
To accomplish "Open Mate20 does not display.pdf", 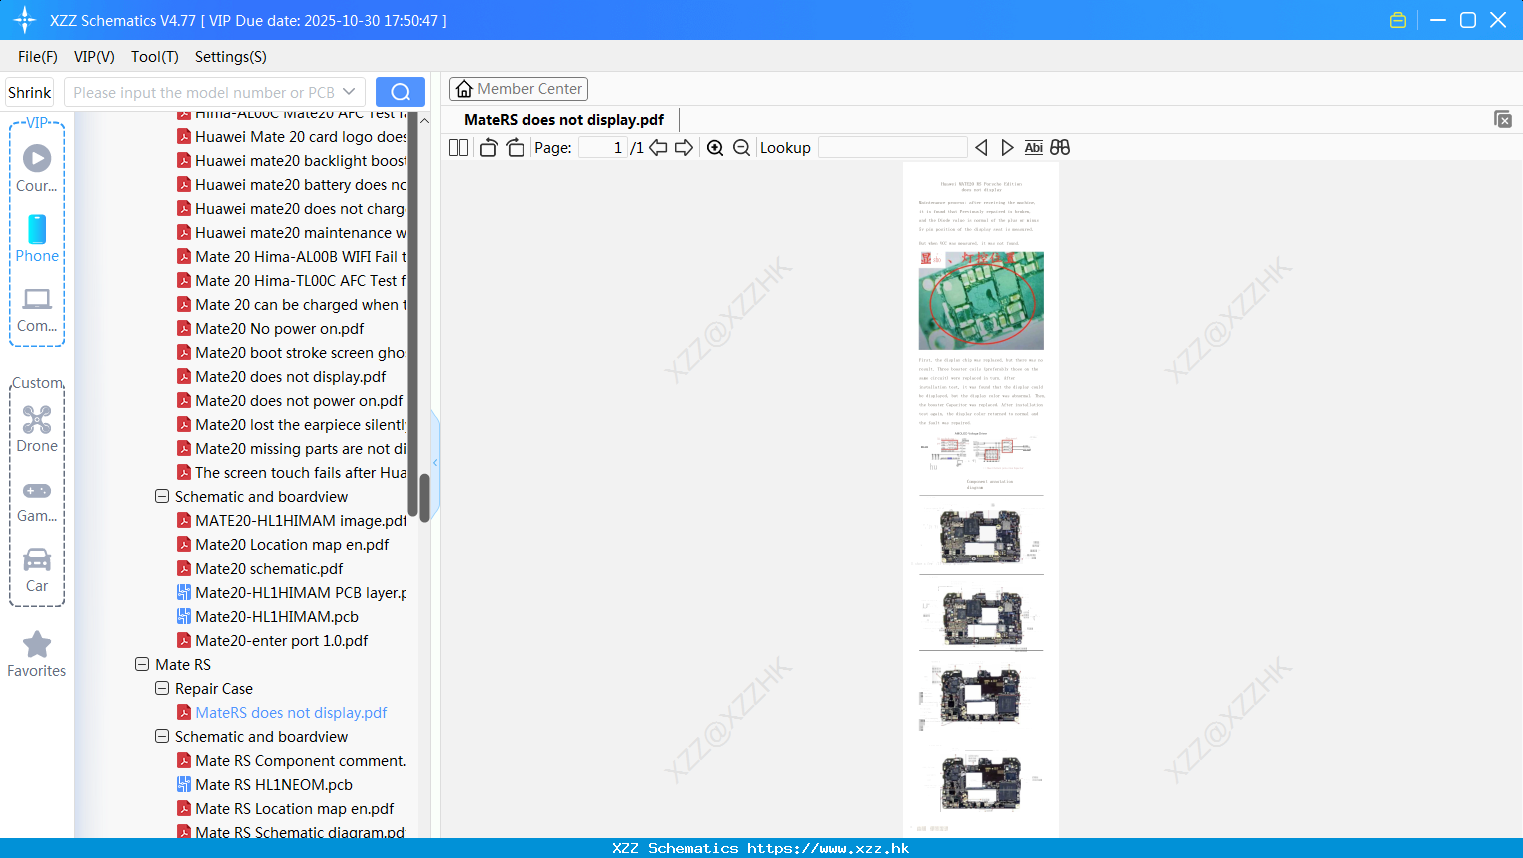I will point(291,376).
